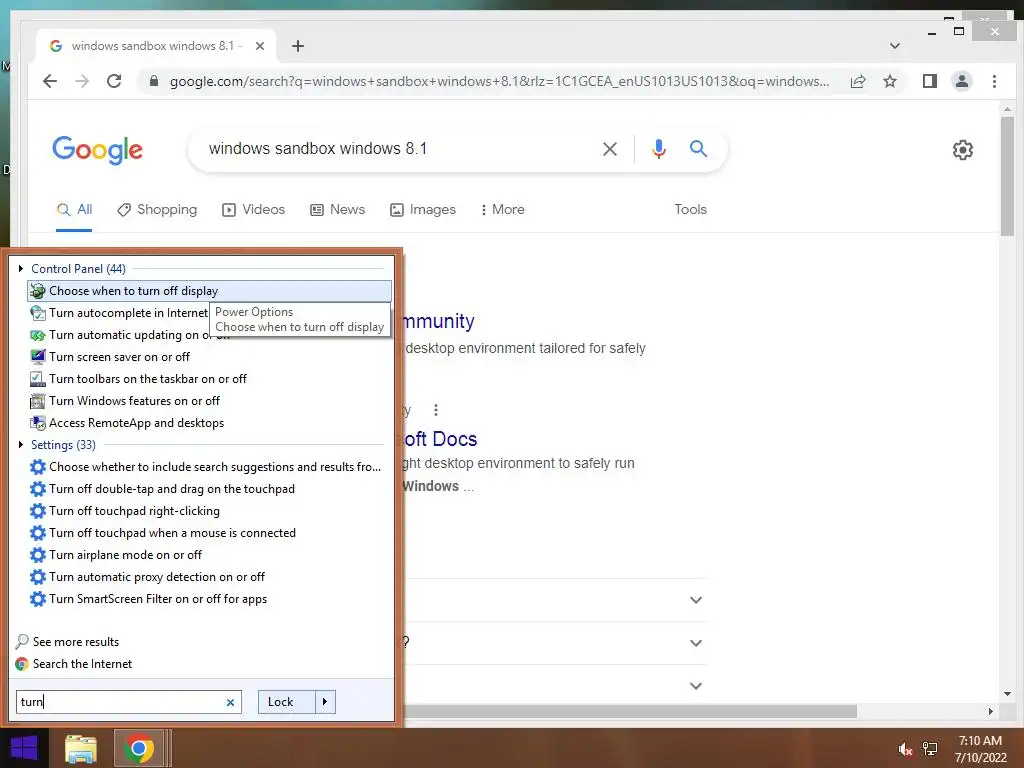Clear the Google search query
The image size is (1024, 768).
(610, 149)
